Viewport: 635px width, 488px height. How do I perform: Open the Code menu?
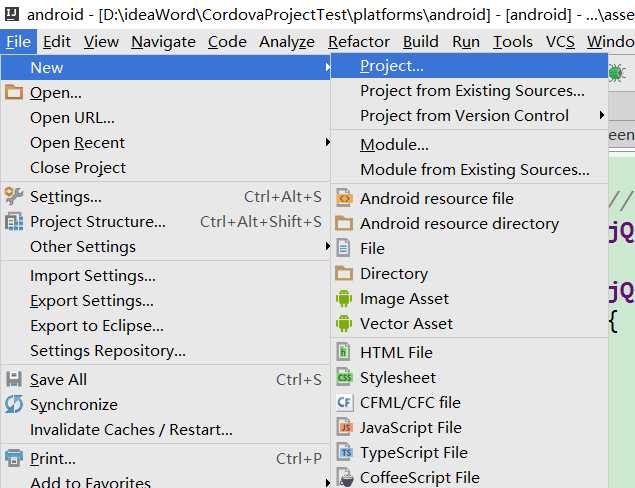[227, 42]
